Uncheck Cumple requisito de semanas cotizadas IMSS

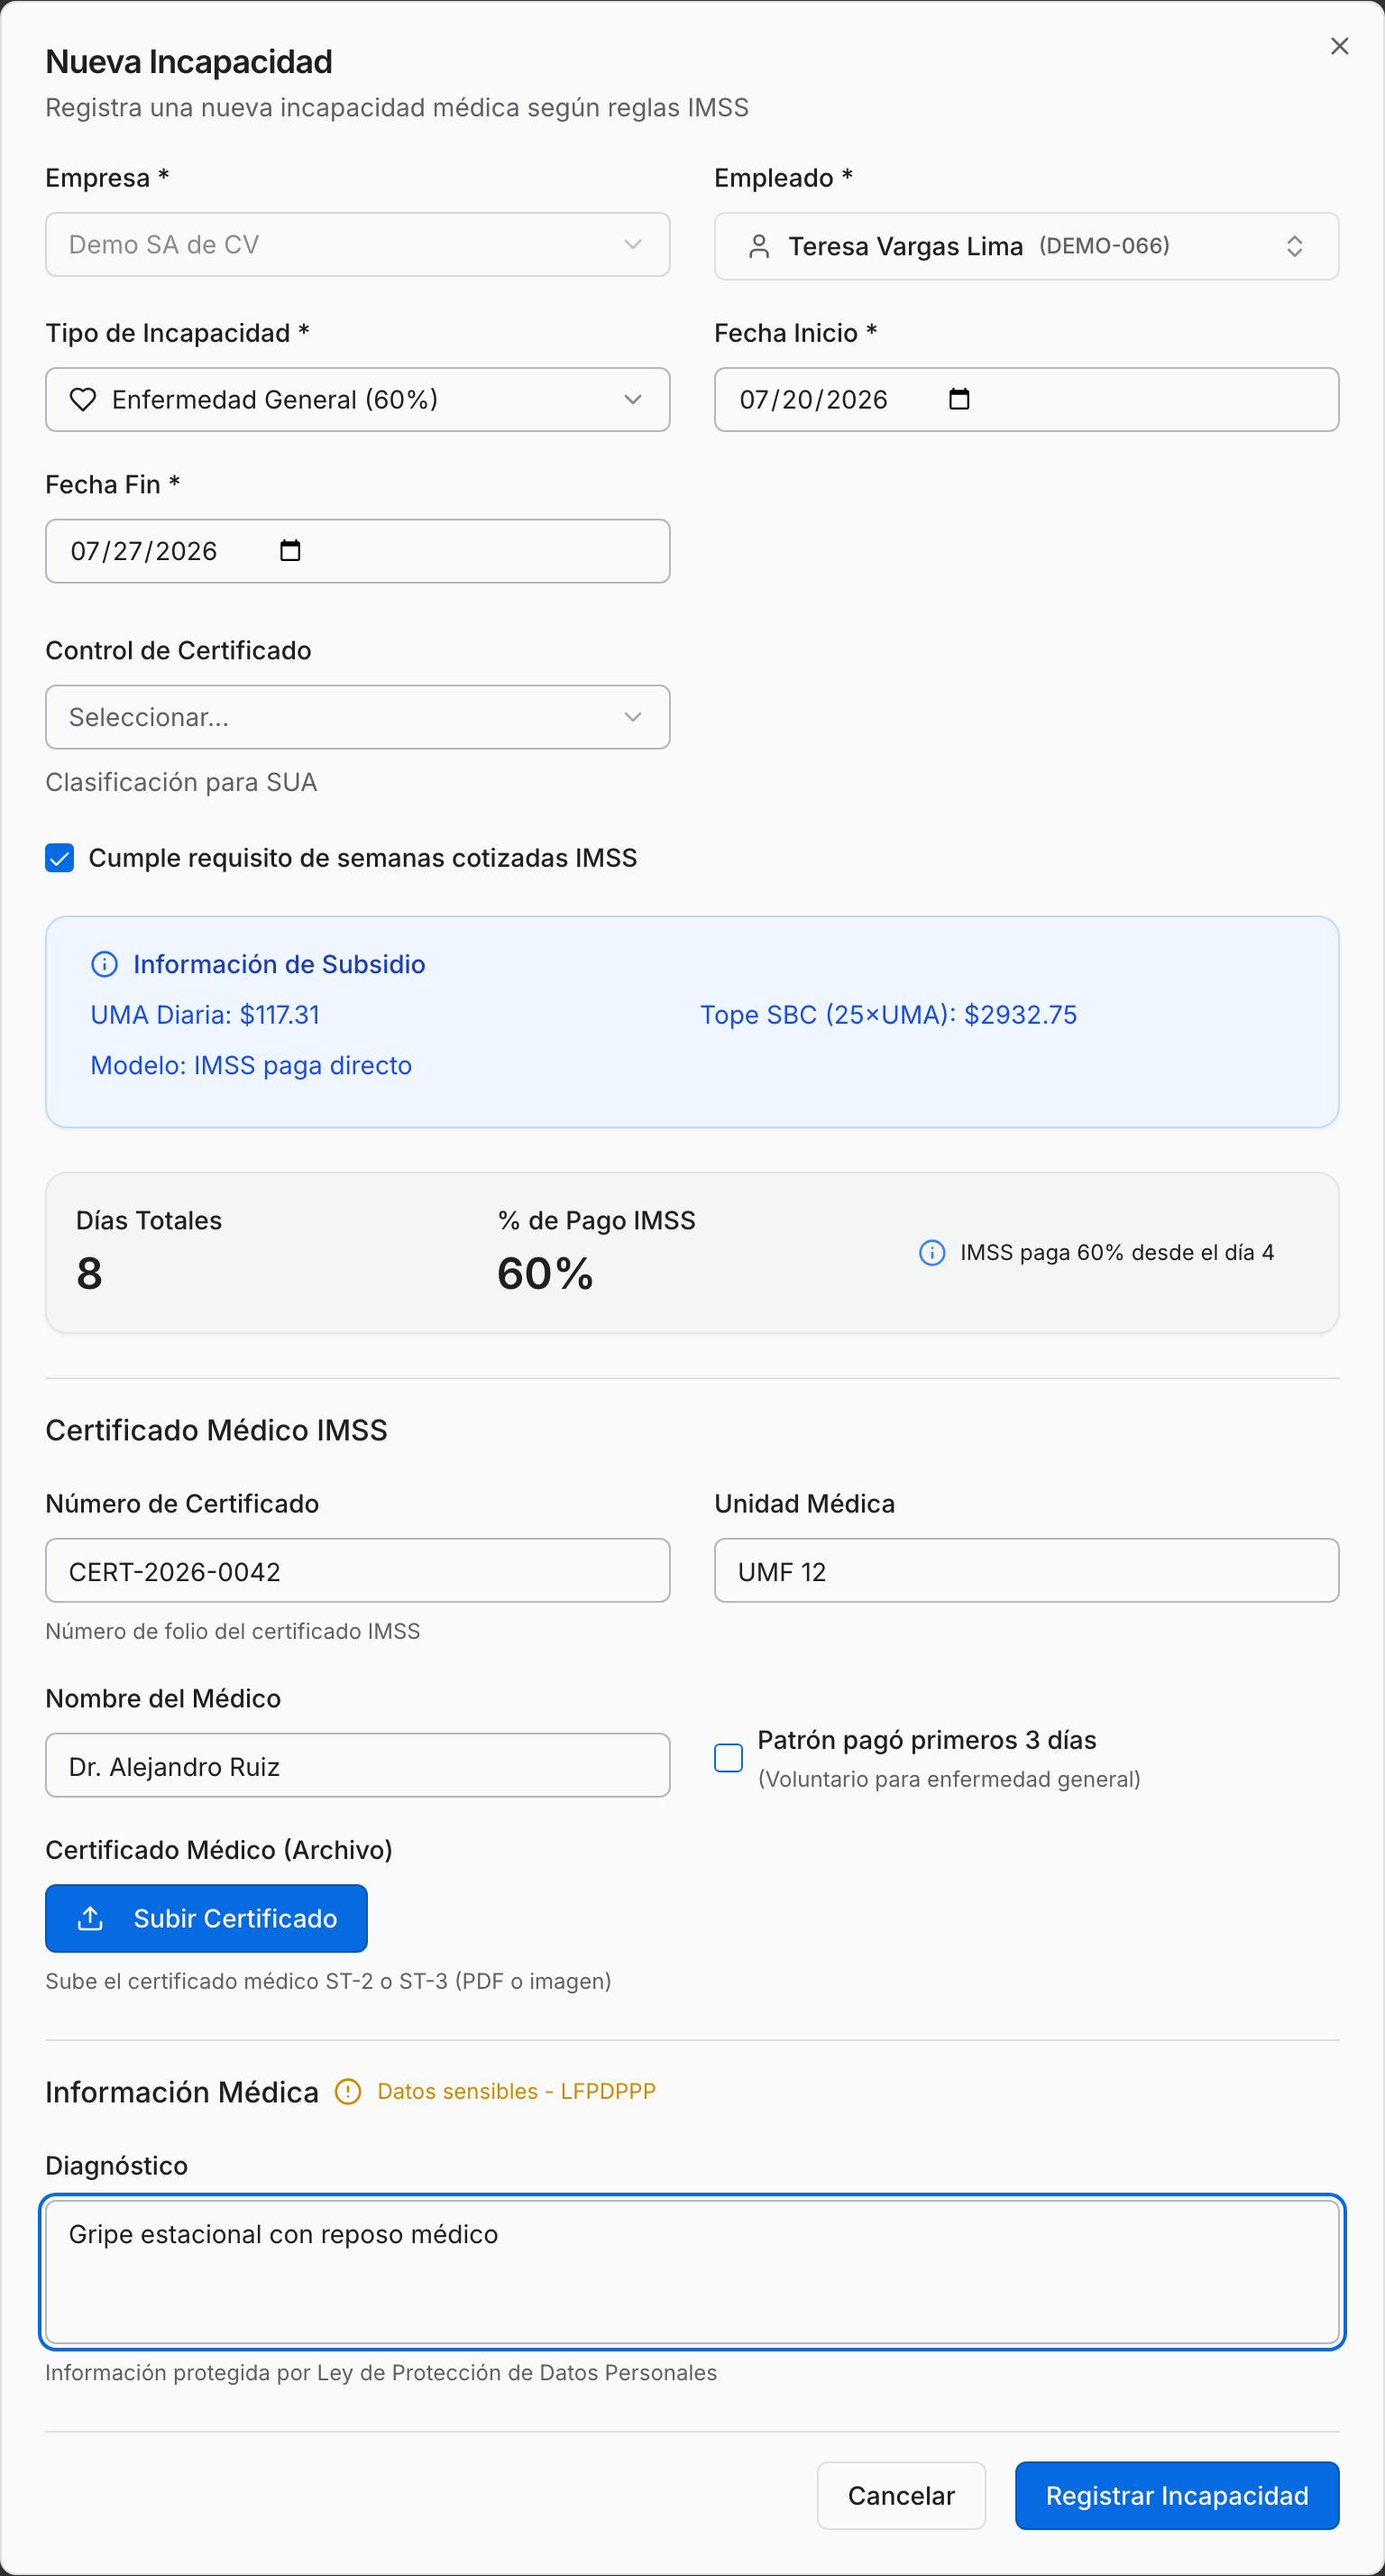point(60,858)
